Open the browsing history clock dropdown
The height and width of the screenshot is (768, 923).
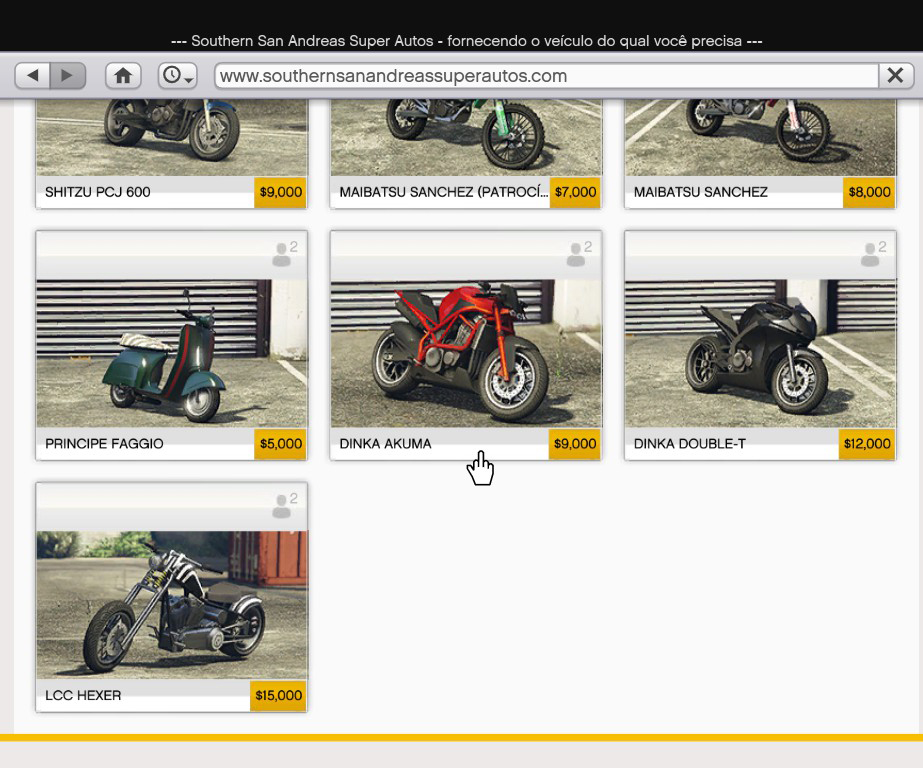click(x=177, y=75)
